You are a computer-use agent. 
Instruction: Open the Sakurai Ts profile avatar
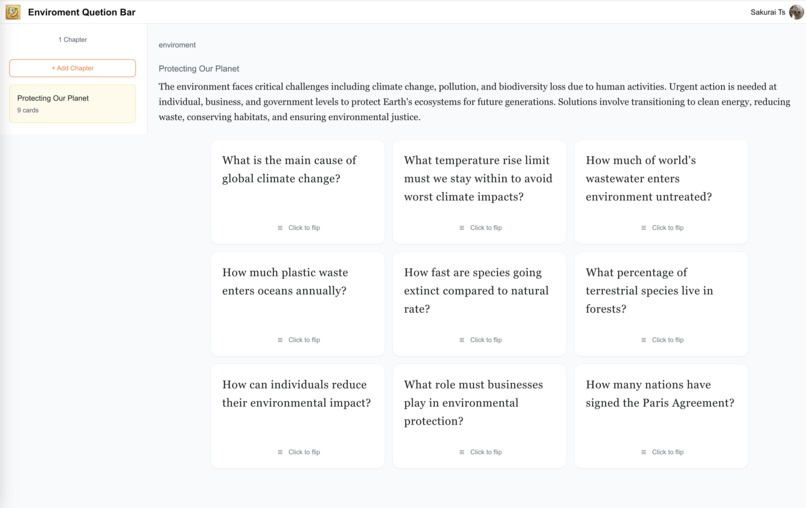pyautogui.click(x=796, y=12)
